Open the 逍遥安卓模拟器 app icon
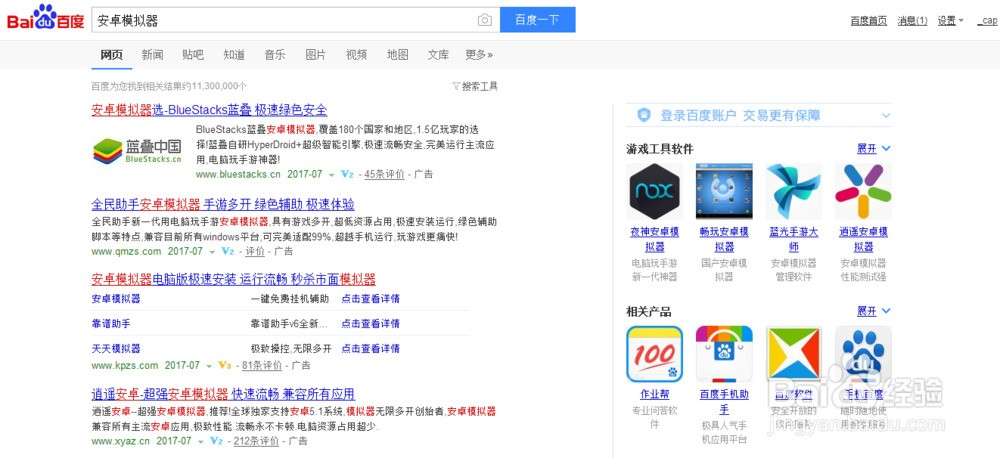The image size is (1000, 458). [863, 191]
